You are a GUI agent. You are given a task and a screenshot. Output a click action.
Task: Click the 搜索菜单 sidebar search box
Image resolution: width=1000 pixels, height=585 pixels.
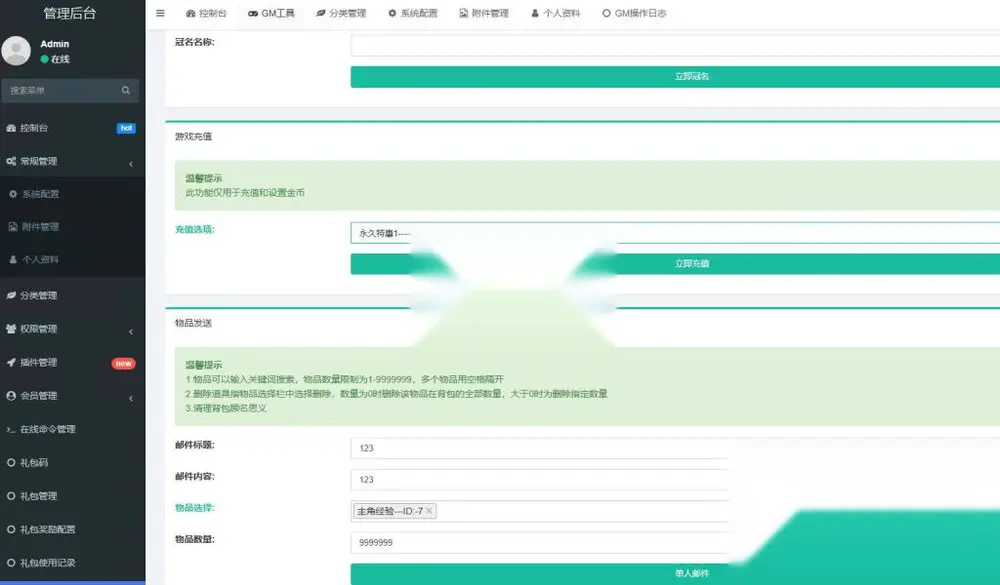click(70, 91)
